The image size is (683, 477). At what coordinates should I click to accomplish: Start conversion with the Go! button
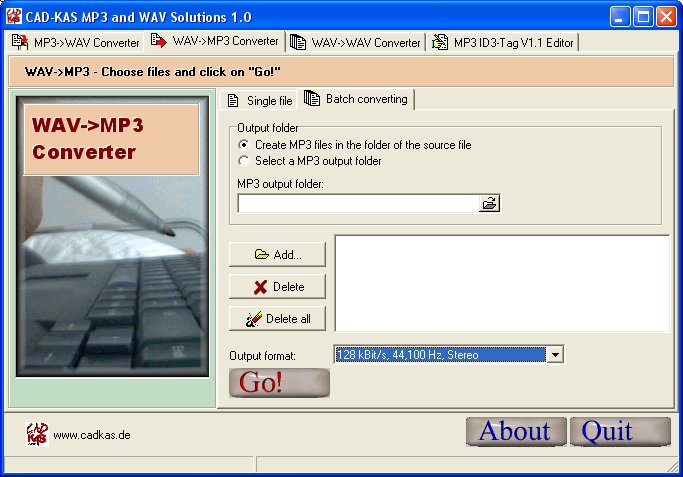point(279,383)
